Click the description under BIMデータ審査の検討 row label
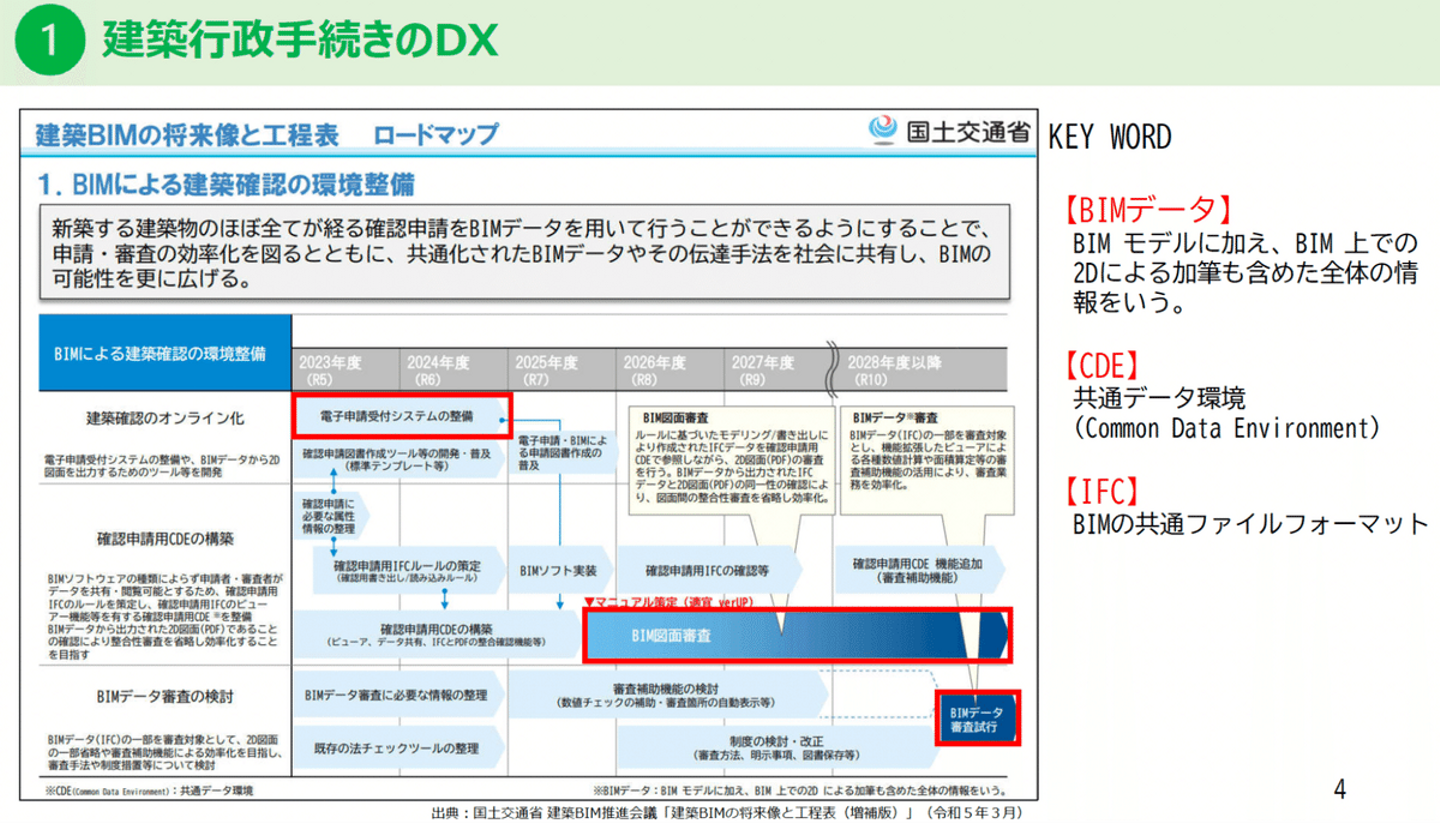This screenshot has width=1440, height=823. 163,750
